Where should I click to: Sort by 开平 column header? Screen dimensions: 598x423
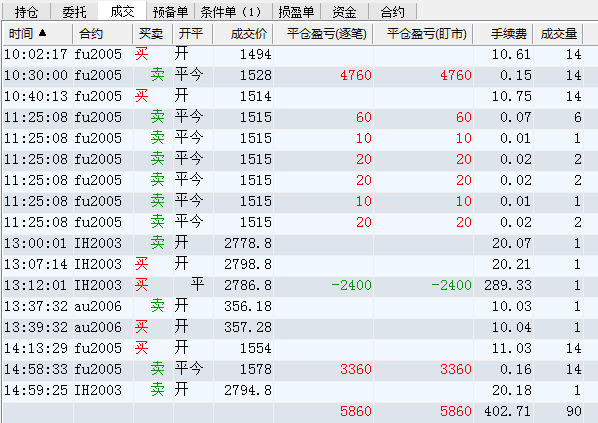[193, 34]
